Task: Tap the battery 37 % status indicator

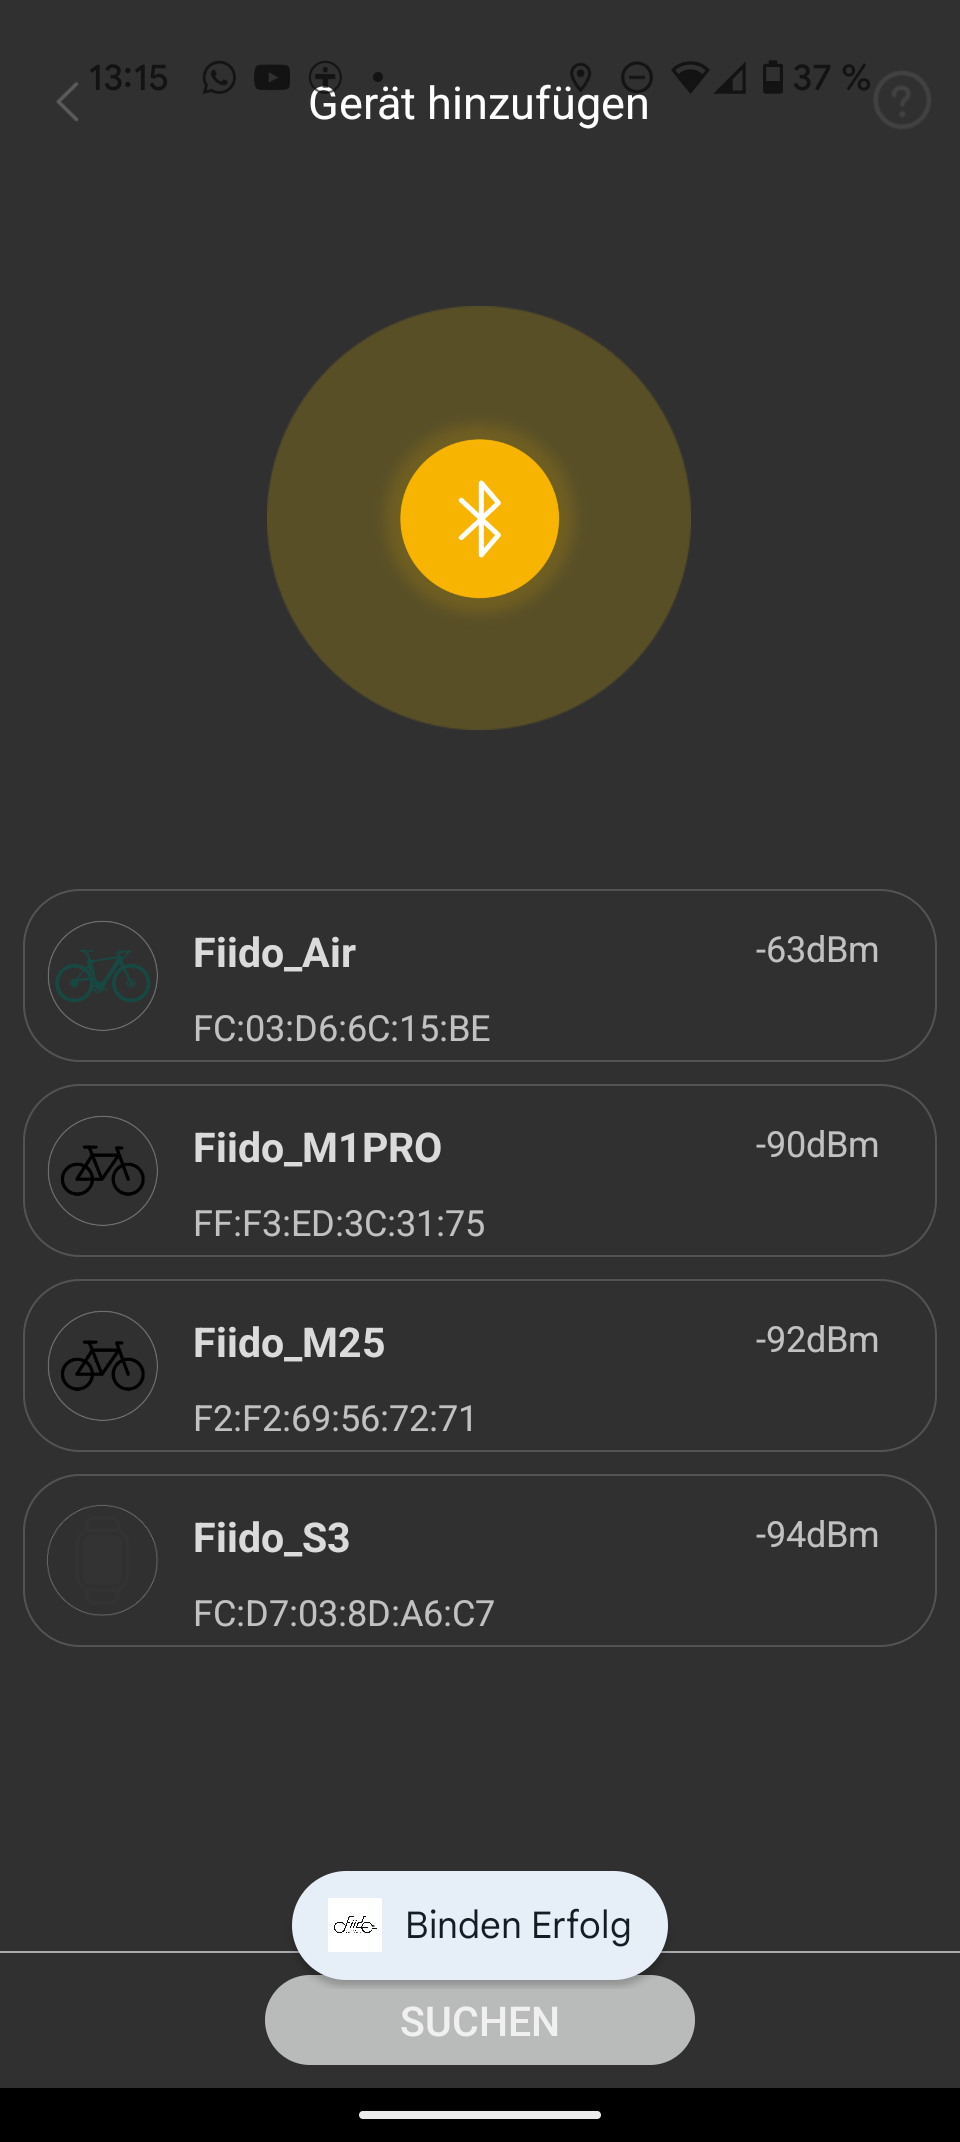Action: (x=816, y=77)
